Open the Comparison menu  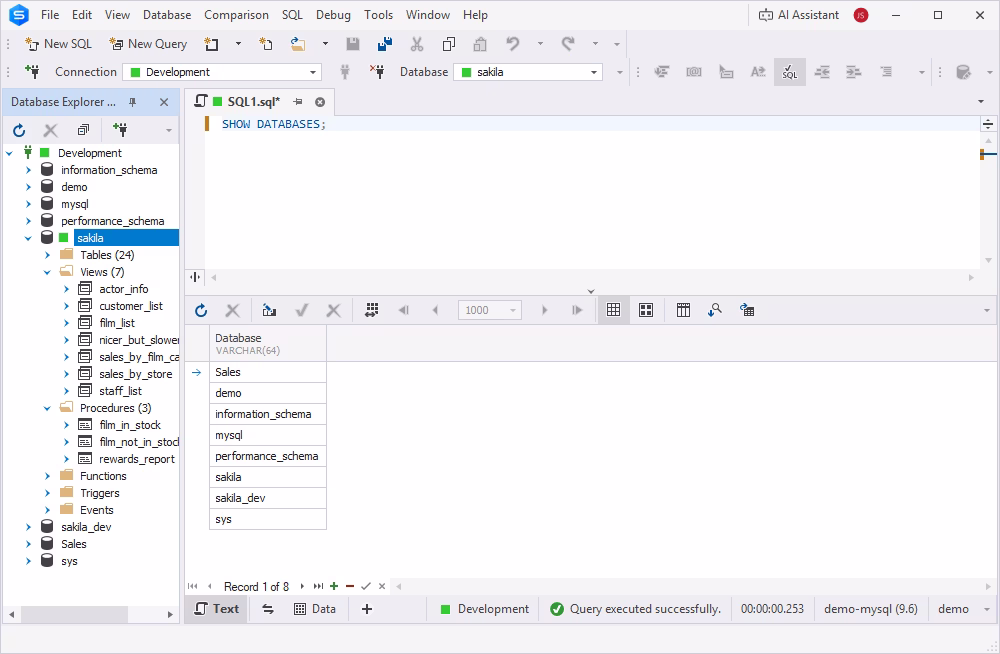point(237,15)
